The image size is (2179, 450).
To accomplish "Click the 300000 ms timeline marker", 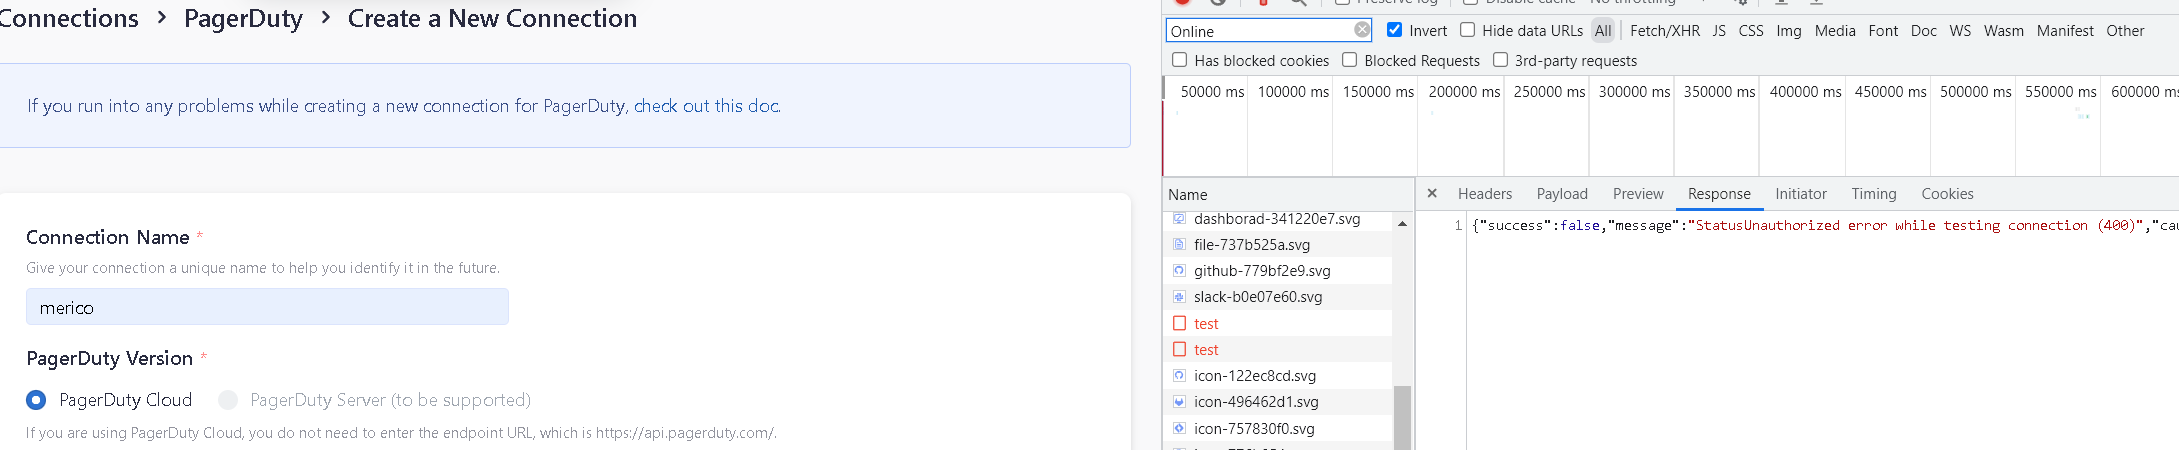I will [x=1634, y=91].
